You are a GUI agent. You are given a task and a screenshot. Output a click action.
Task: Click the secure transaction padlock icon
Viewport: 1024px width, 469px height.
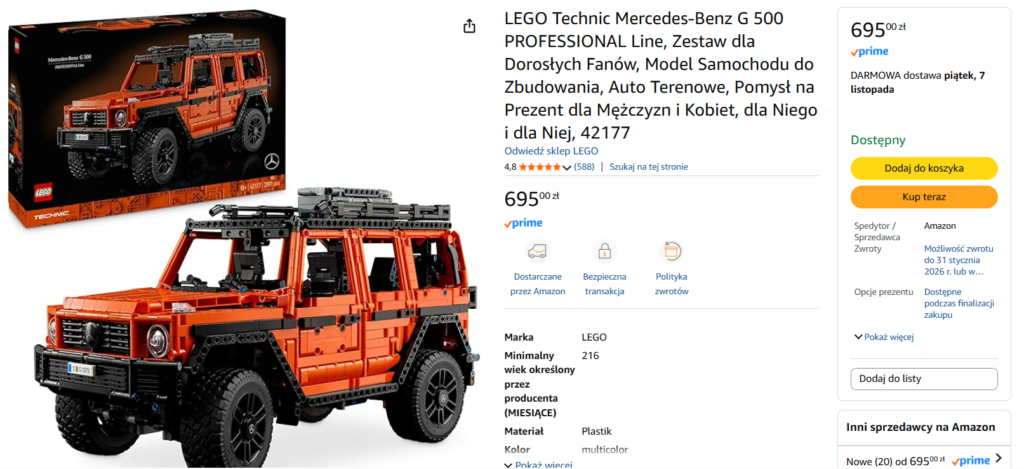tap(605, 251)
